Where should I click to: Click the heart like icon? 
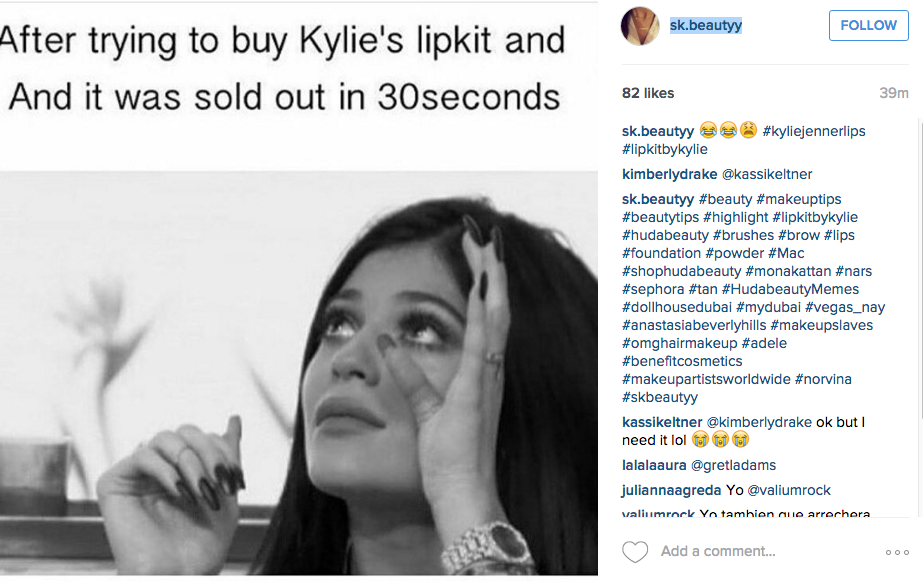pyautogui.click(x=635, y=552)
